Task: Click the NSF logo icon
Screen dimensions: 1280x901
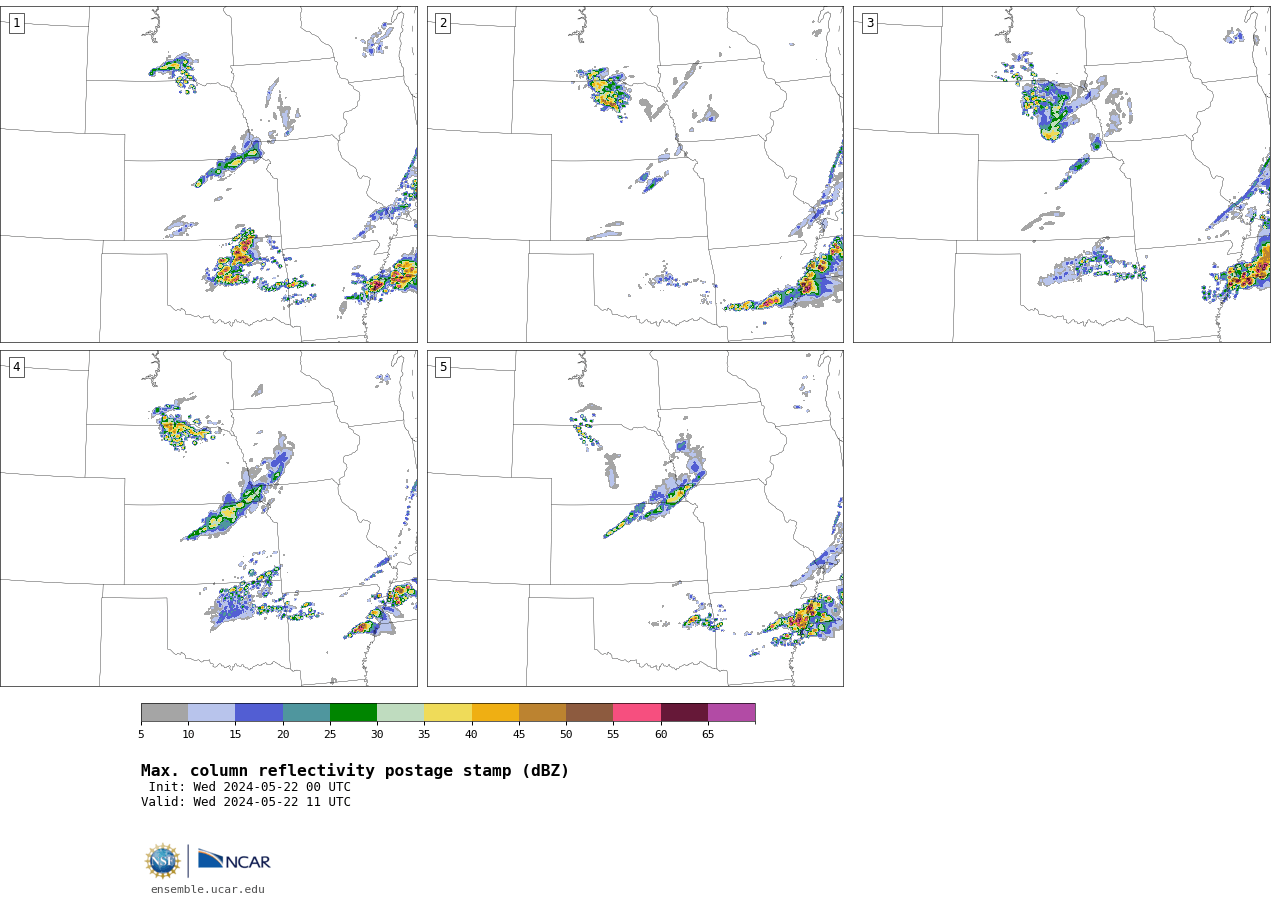Action: click(x=163, y=861)
